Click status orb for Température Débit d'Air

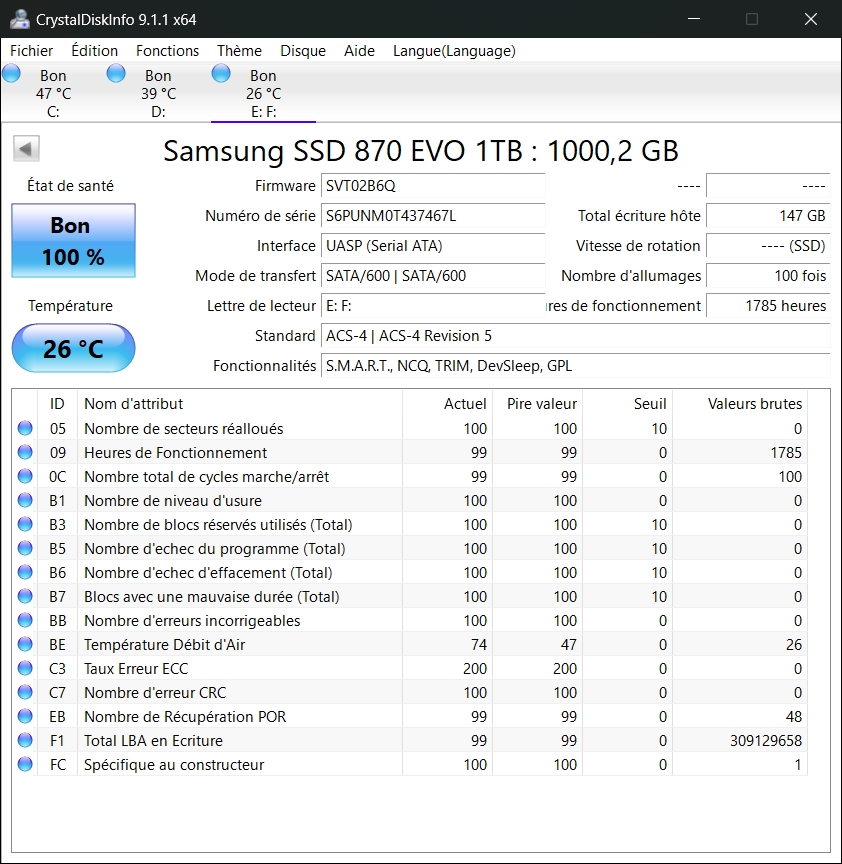pyautogui.click(x=25, y=645)
